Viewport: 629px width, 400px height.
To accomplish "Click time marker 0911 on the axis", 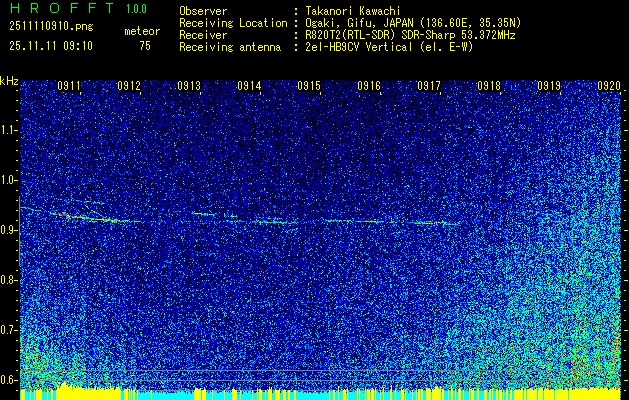I will click(69, 85).
